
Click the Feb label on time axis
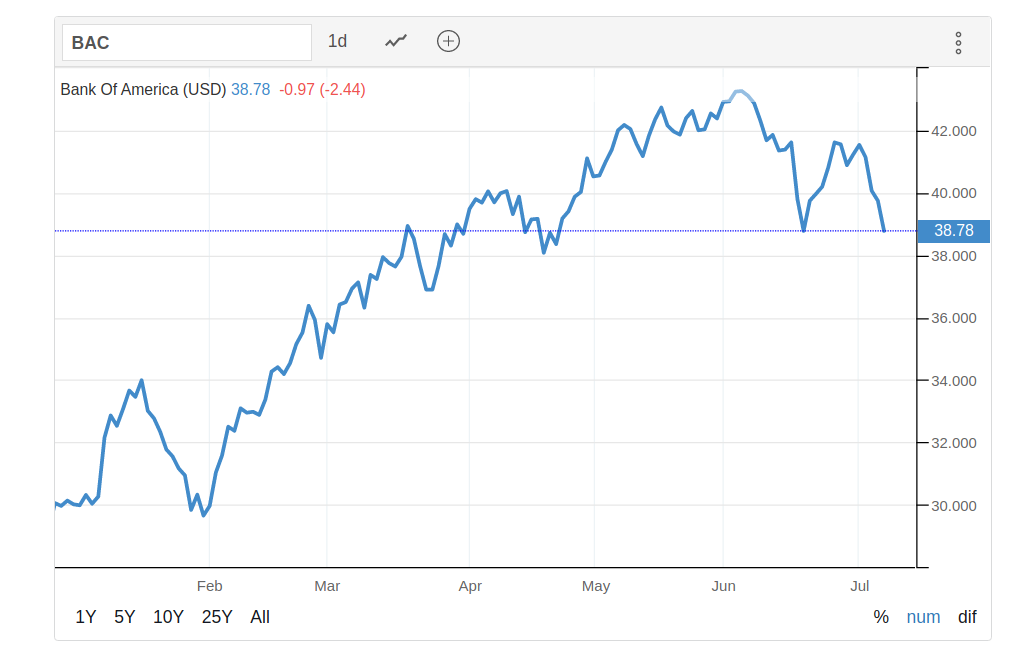[x=209, y=586]
